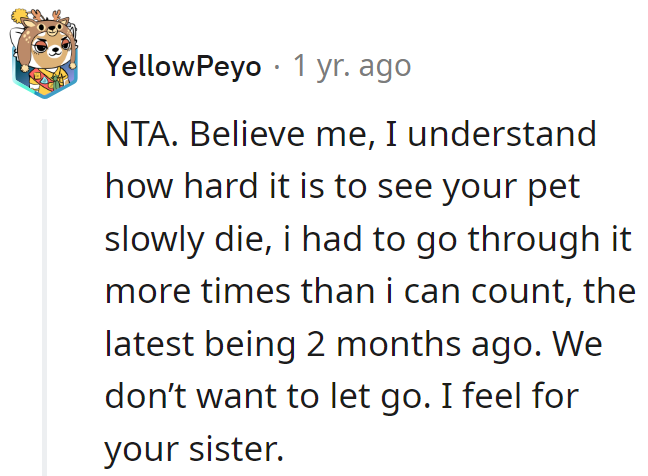
Task: Click the antlers atop the avatar
Action: tap(45, 17)
